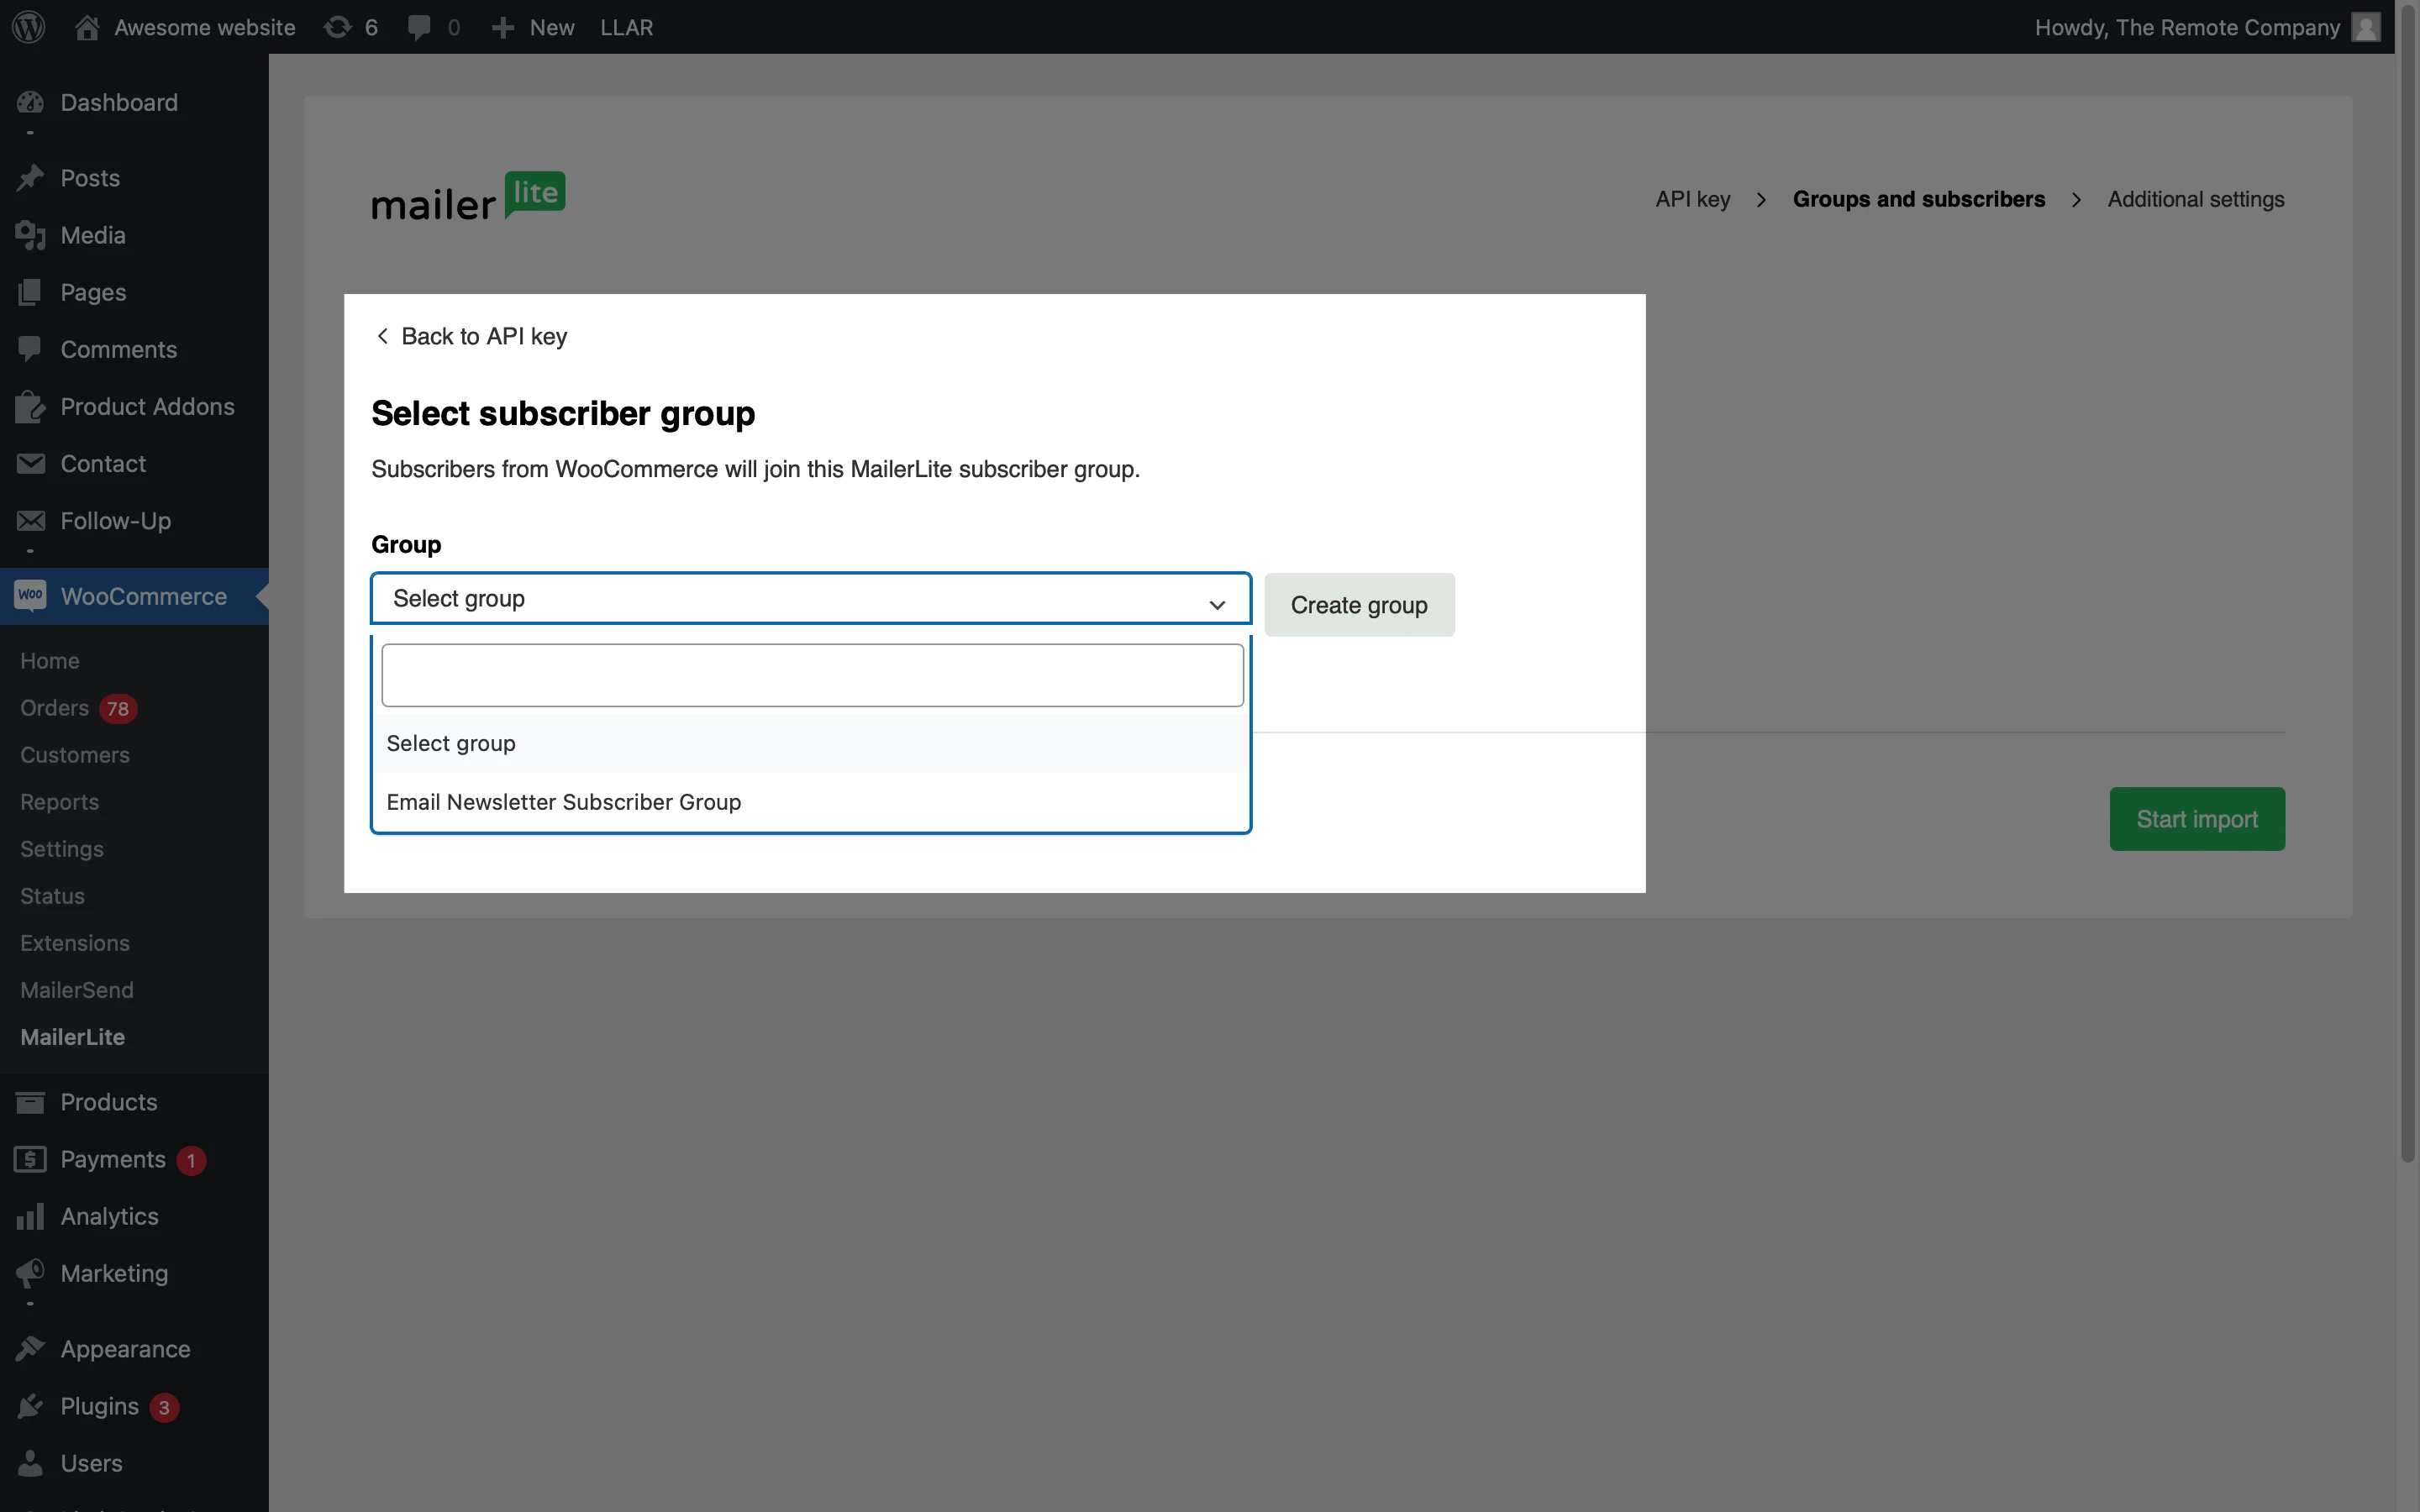Click the Create group button
Image resolution: width=2420 pixels, height=1512 pixels.
click(1358, 605)
